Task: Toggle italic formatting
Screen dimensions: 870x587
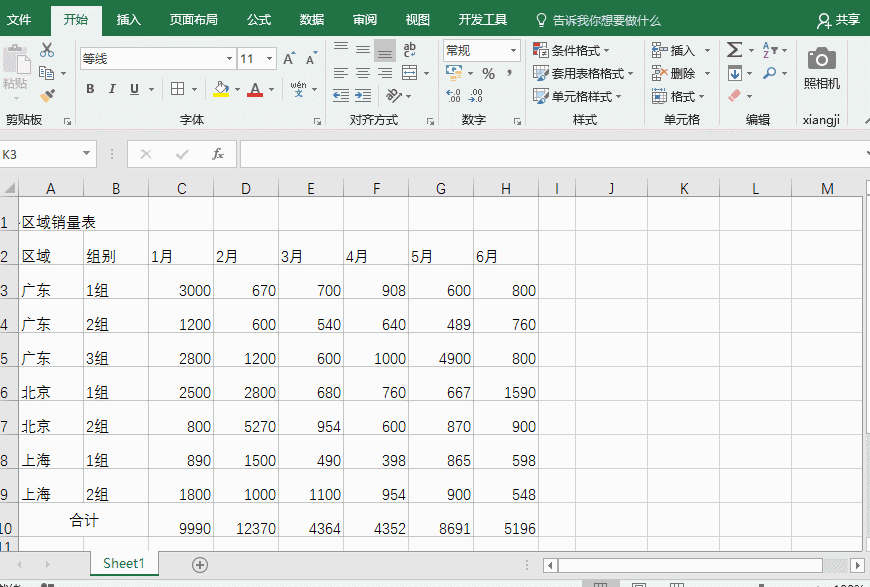Action: pyautogui.click(x=111, y=89)
